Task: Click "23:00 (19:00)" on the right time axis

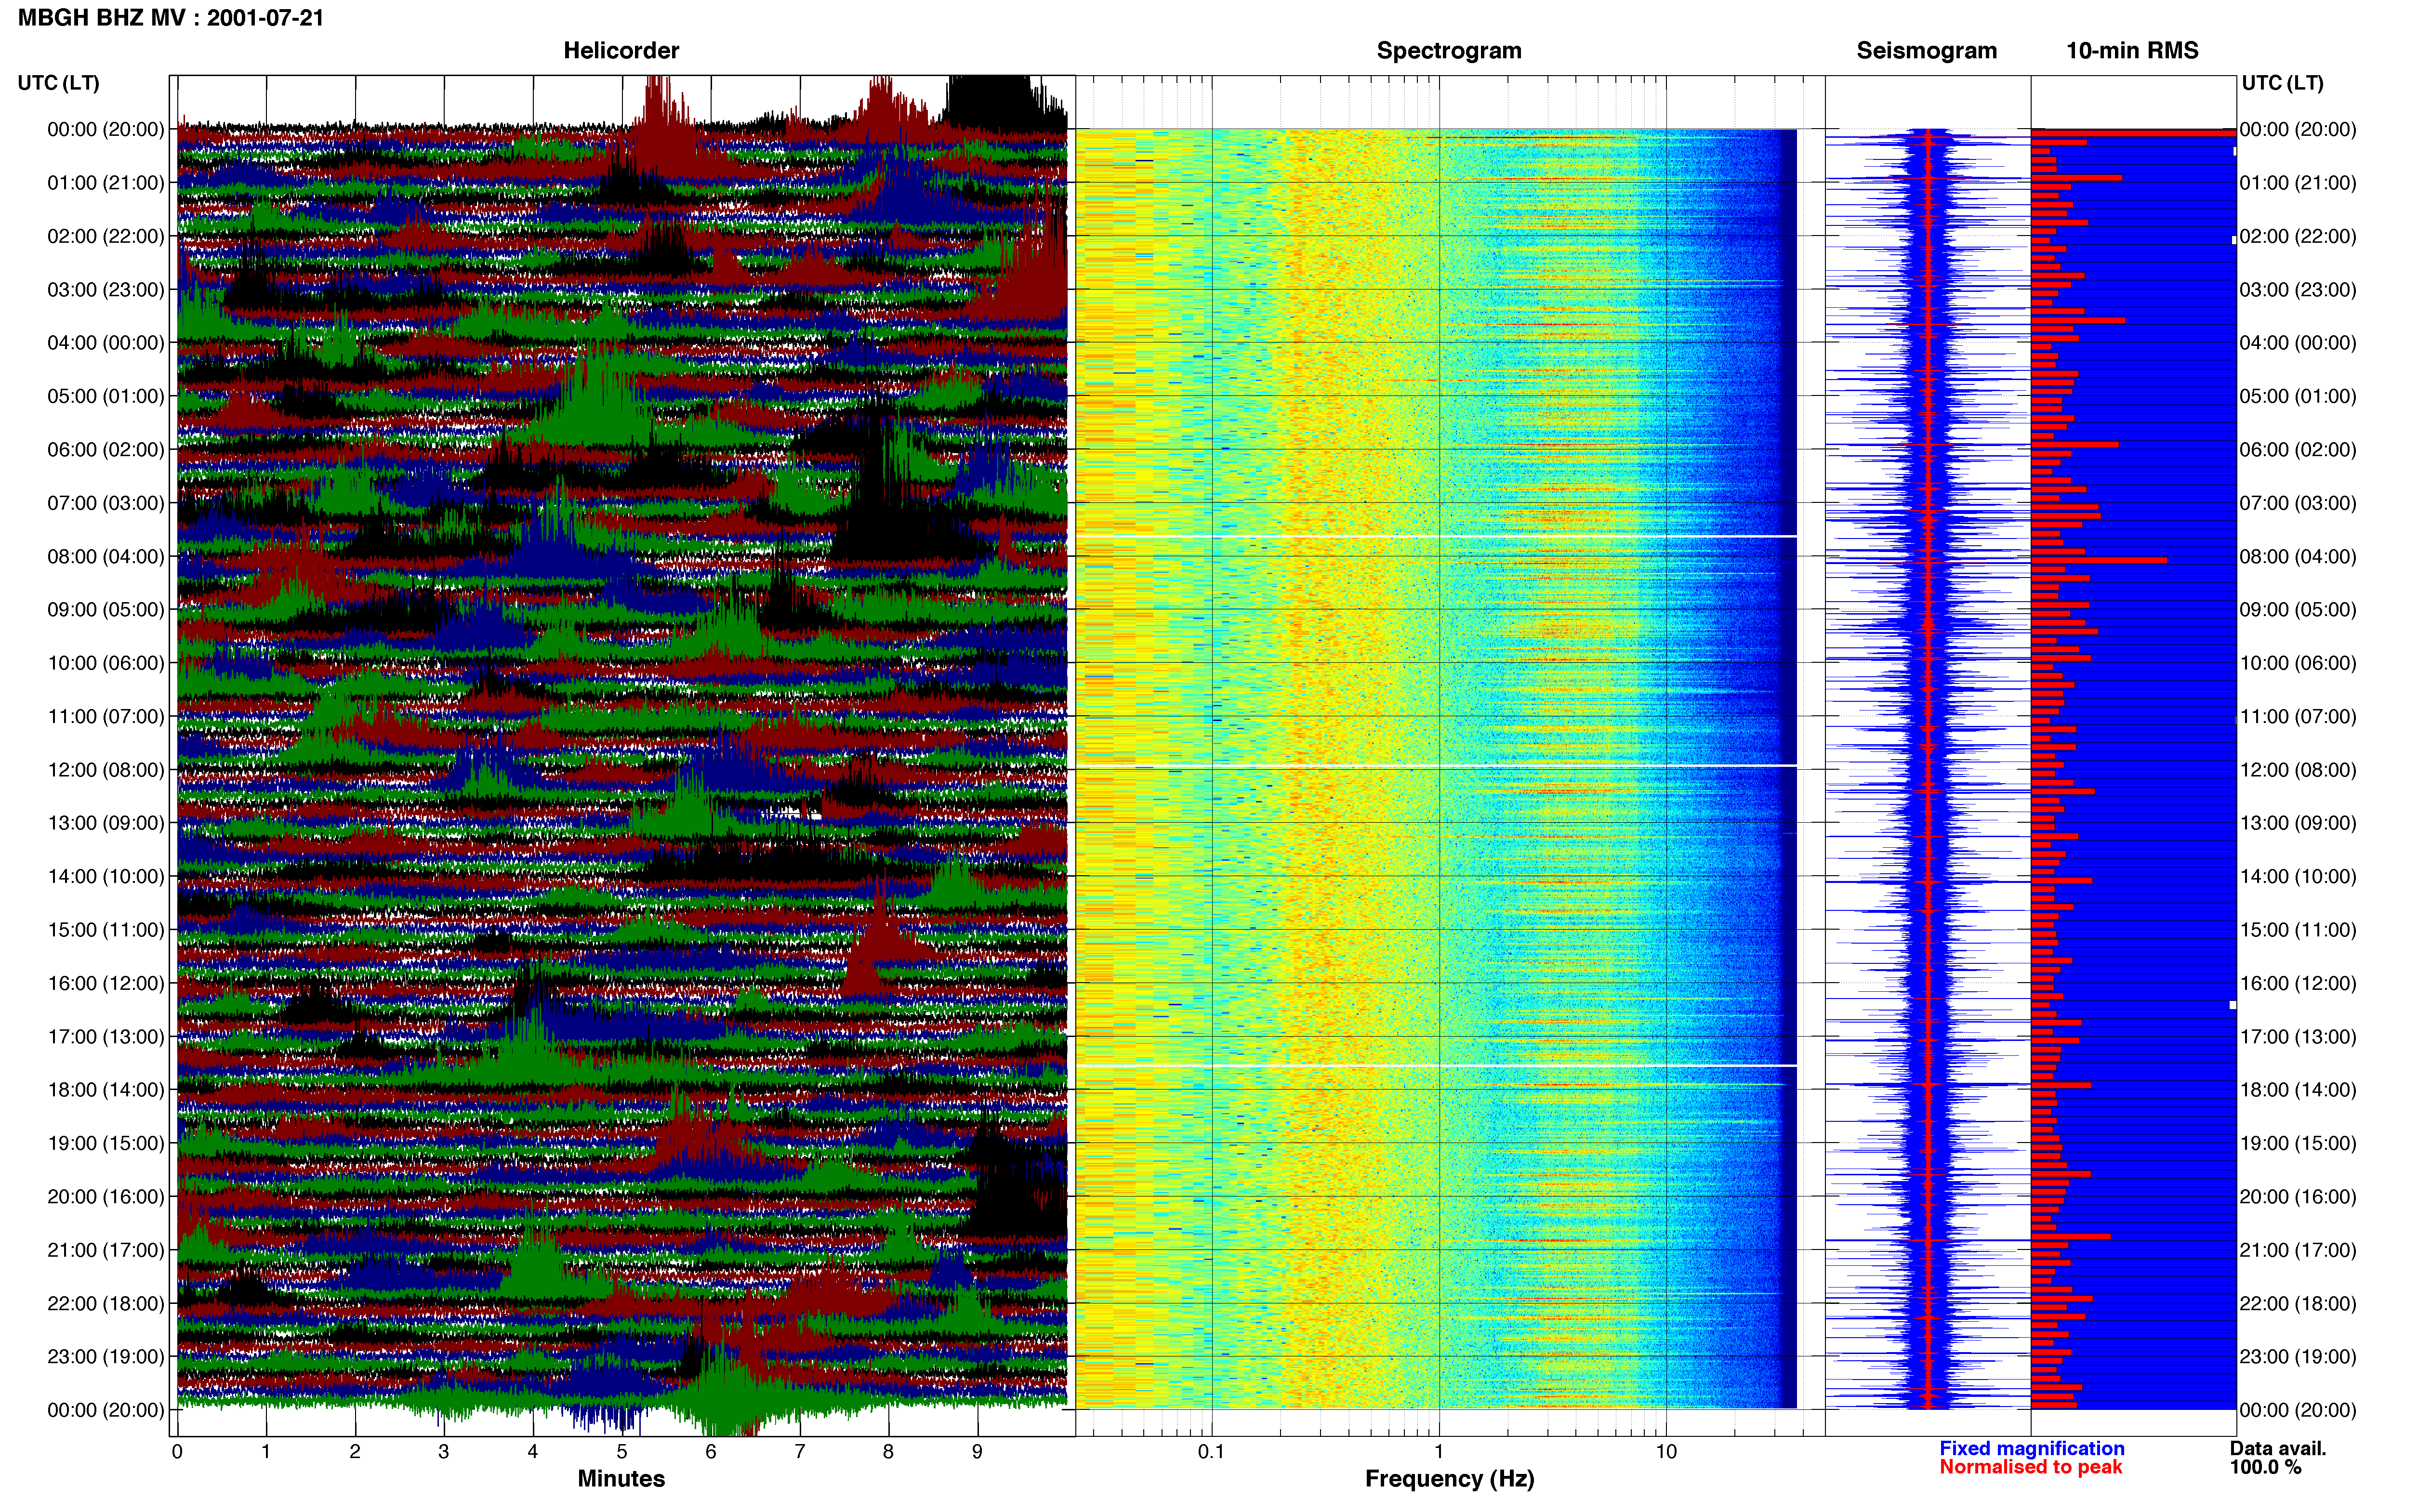Action: [2298, 1357]
